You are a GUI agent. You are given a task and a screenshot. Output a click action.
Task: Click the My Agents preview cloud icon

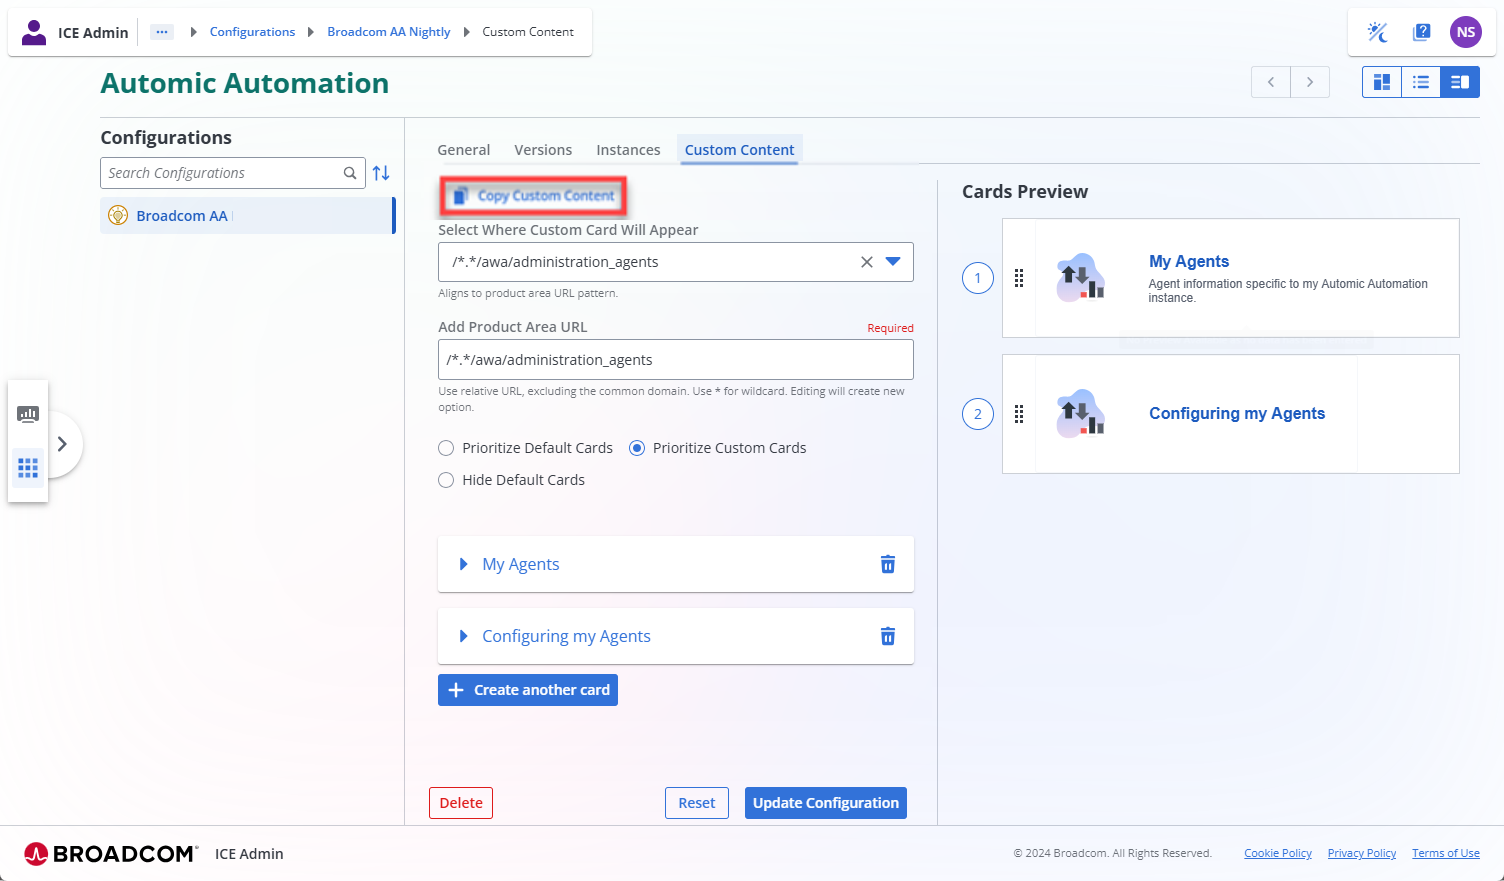tap(1081, 277)
